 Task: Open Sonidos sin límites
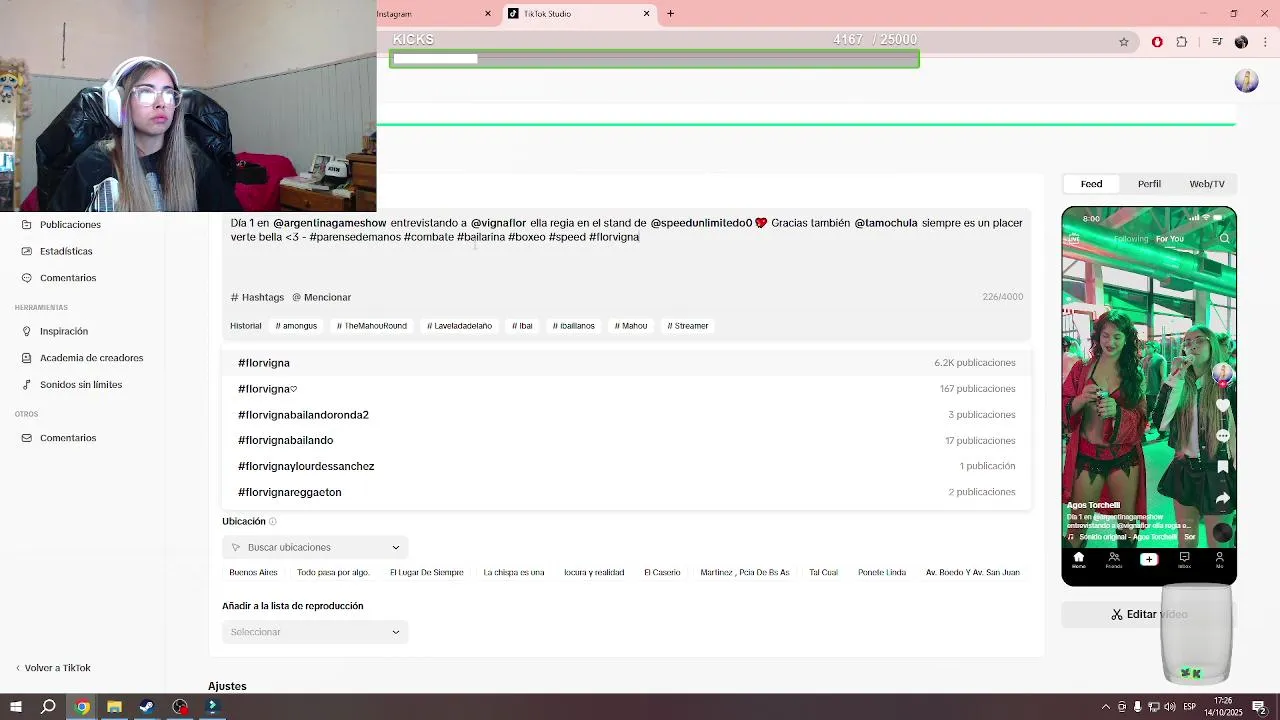click(x=72, y=385)
